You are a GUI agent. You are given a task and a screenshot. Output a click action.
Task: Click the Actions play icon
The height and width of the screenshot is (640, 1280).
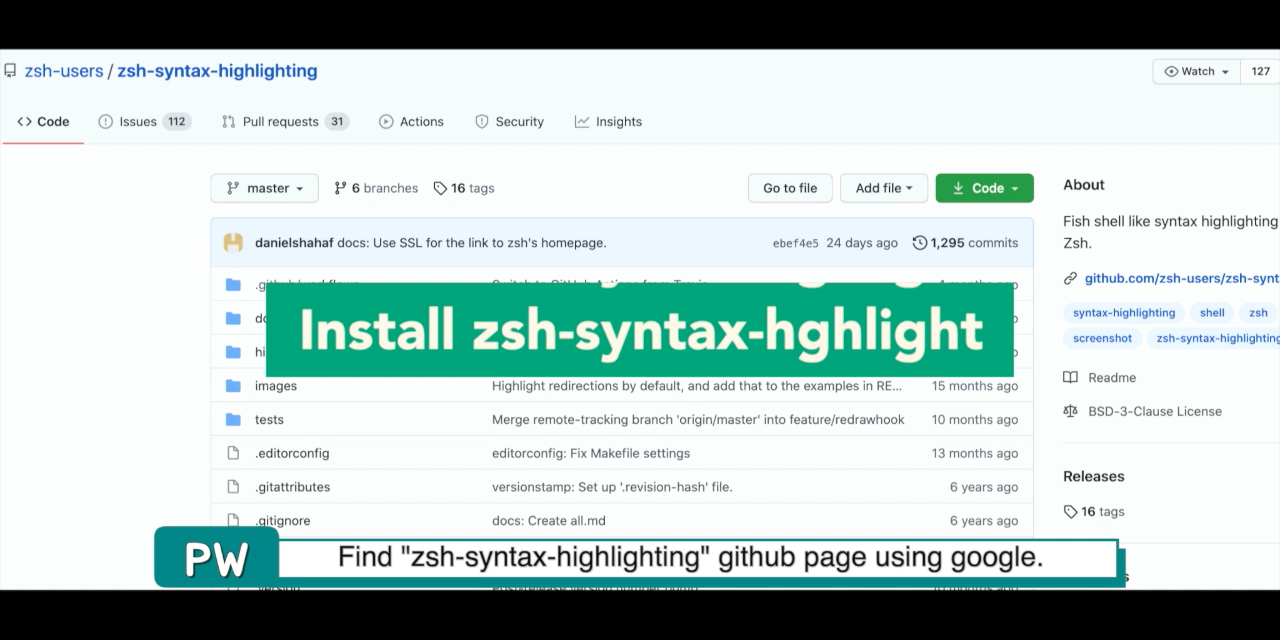[386, 122]
